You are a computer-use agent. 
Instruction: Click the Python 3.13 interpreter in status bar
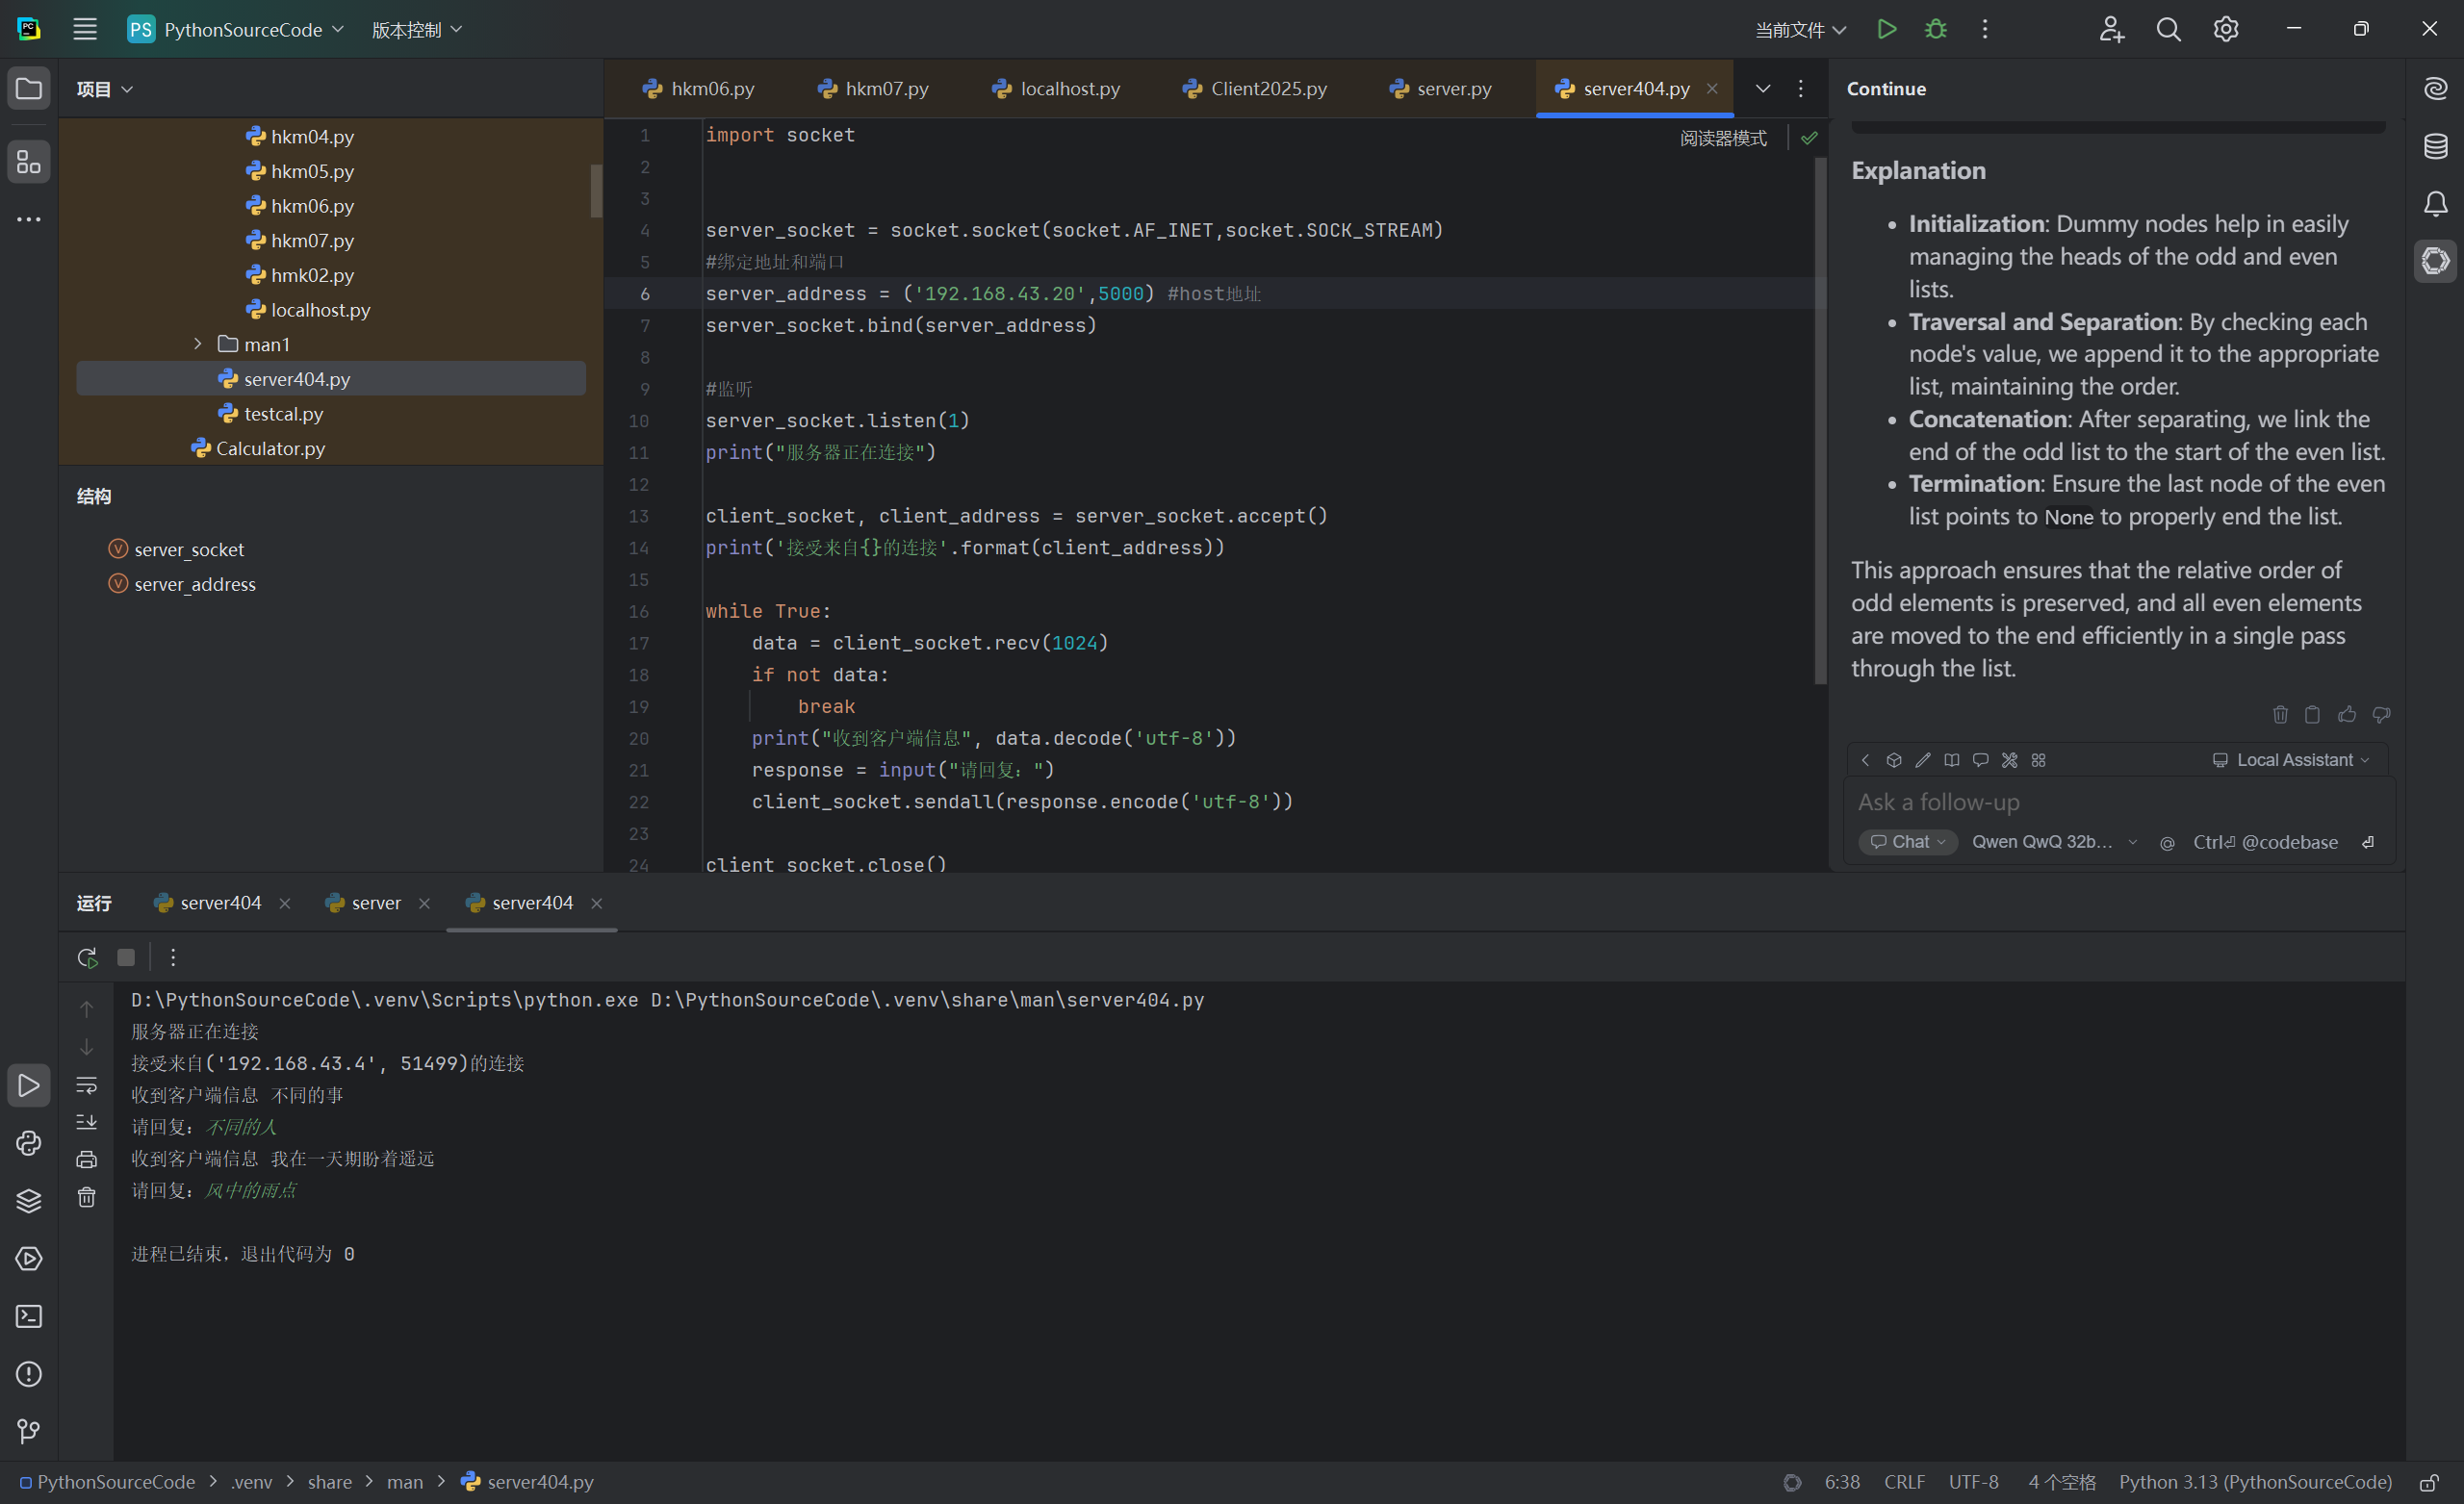click(2255, 1482)
